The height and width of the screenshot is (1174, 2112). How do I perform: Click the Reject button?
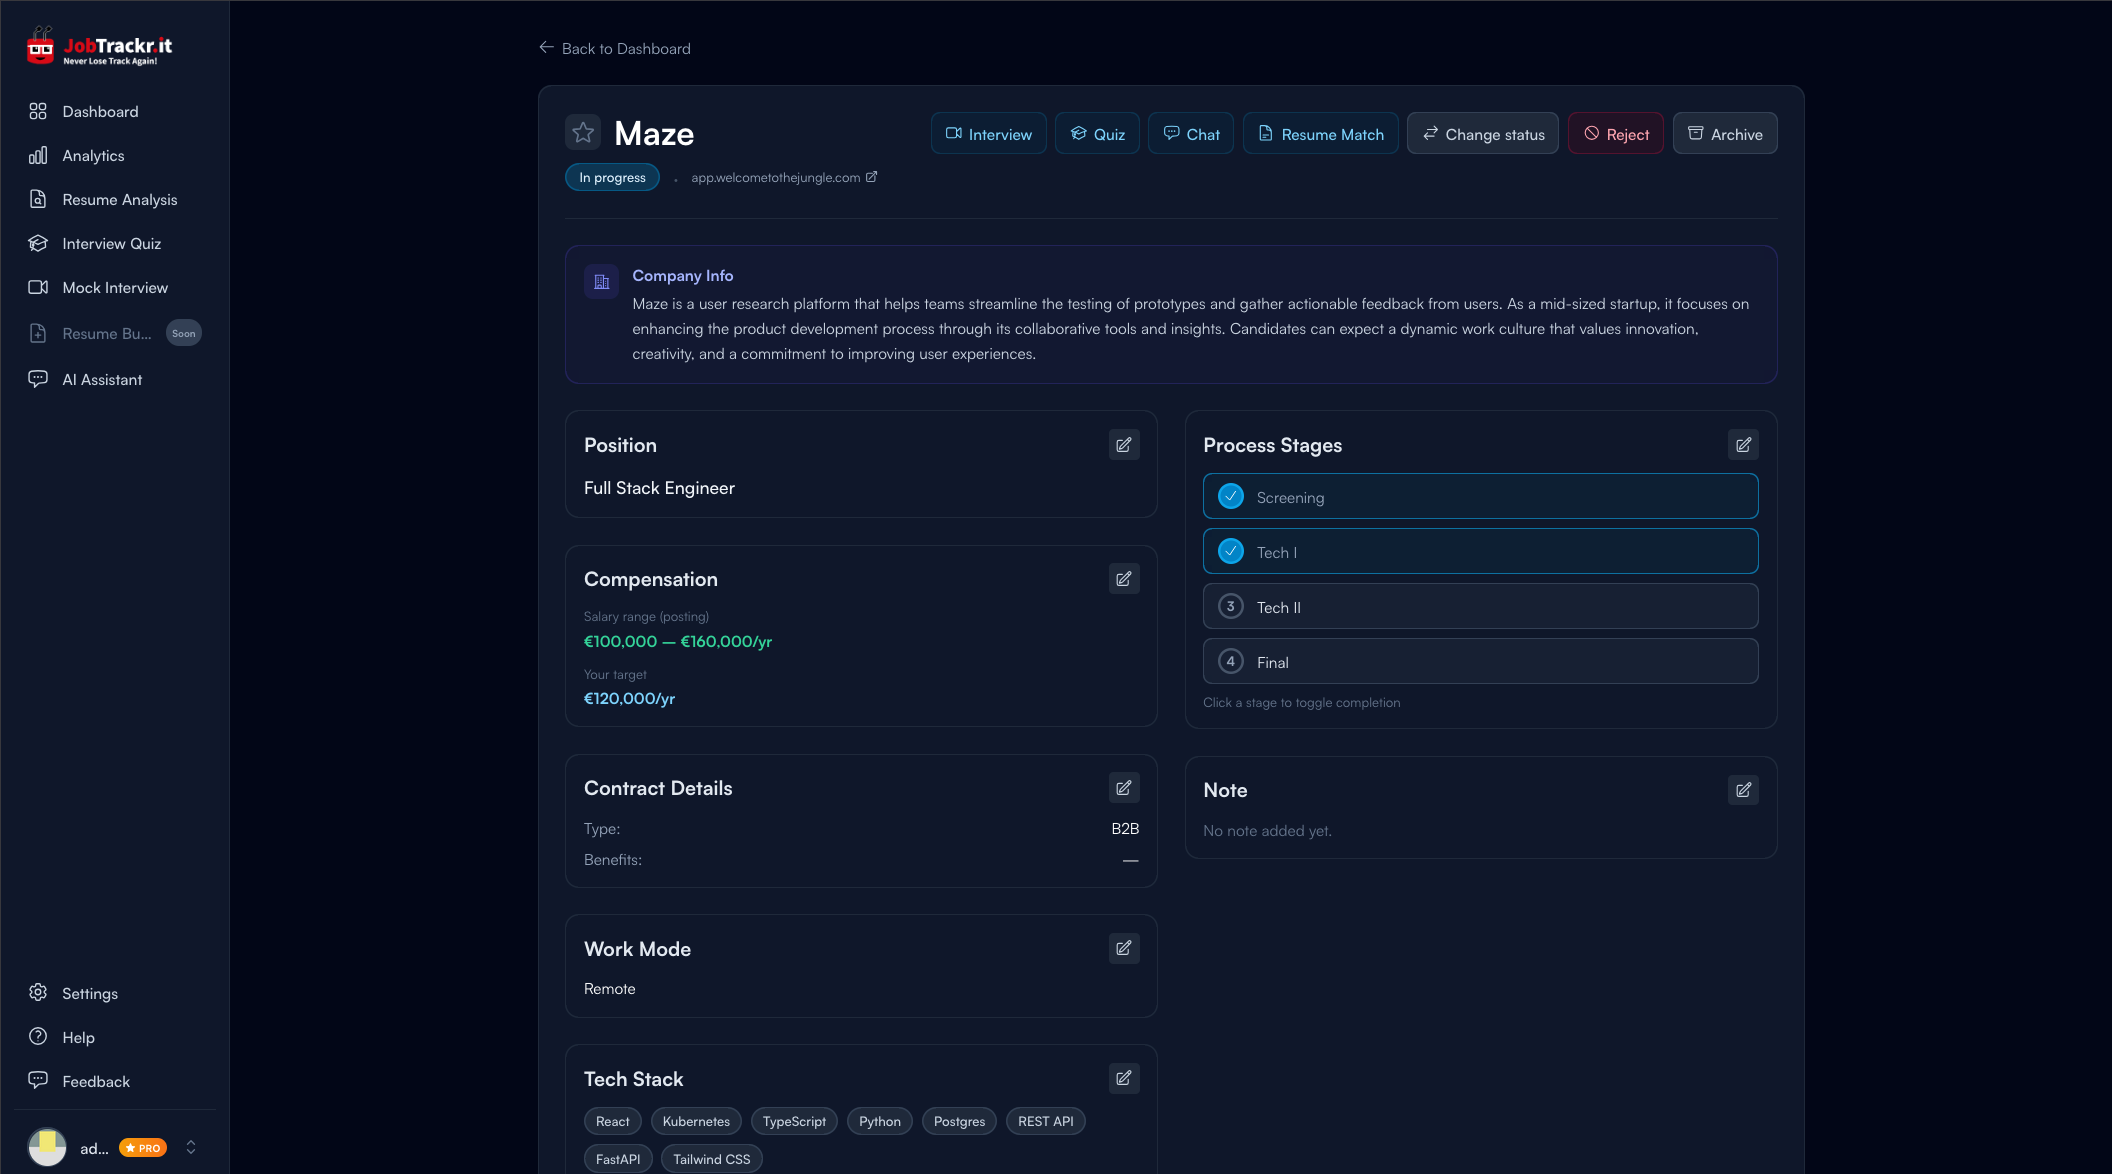point(1615,133)
